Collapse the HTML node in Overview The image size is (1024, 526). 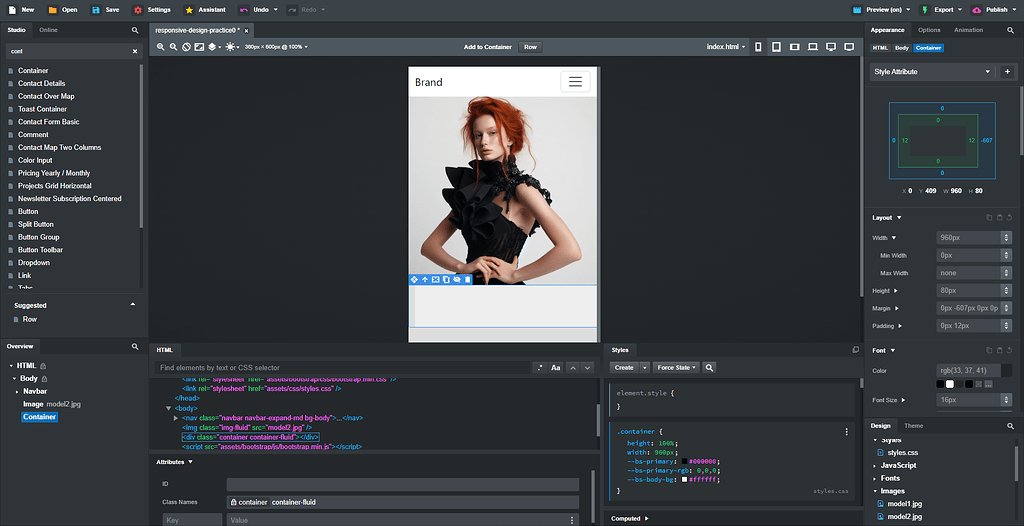click(11, 366)
